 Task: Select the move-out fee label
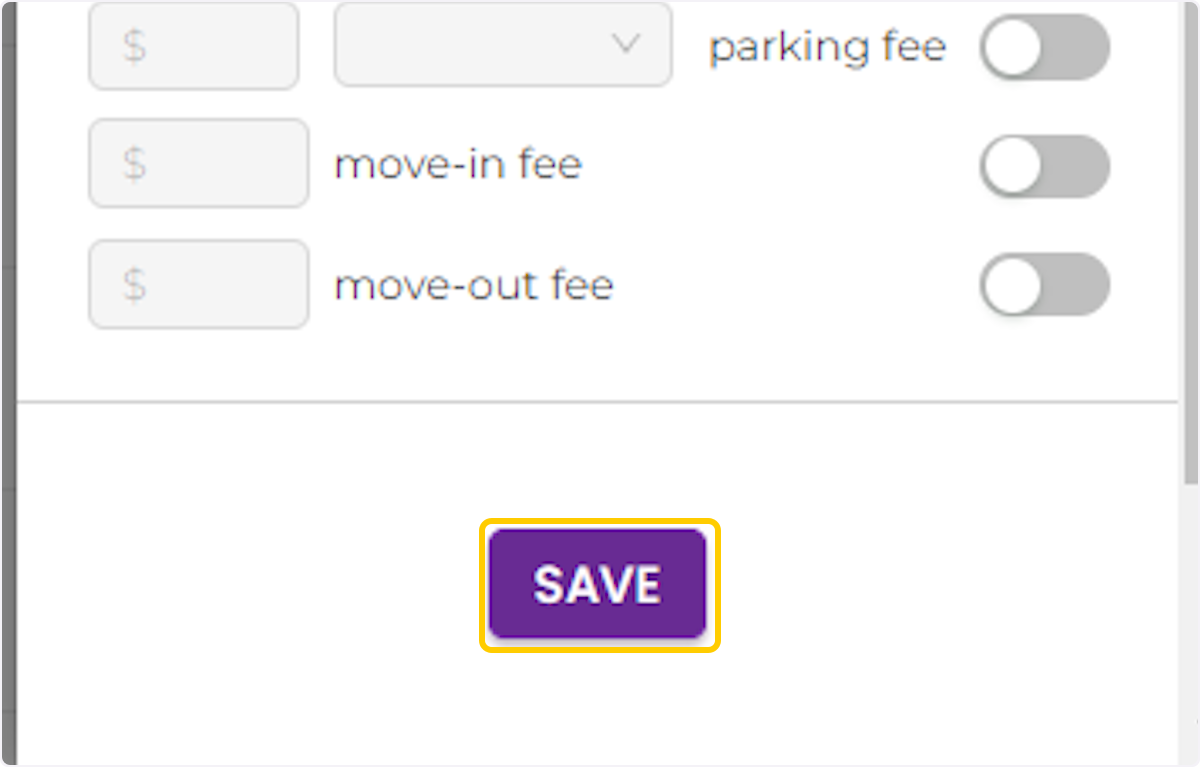click(x=474, y=285)
